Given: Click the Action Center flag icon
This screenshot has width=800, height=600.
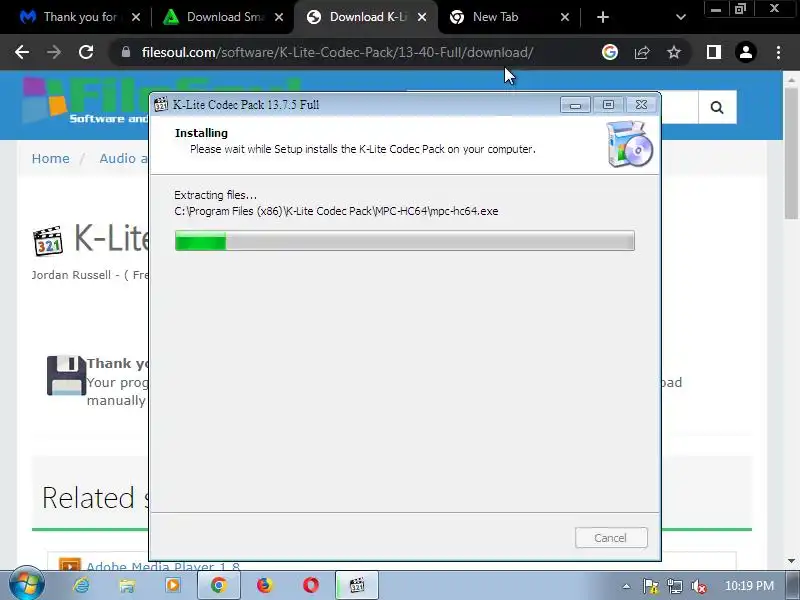Looking at the screenshot, I should (x=651, y=586).
